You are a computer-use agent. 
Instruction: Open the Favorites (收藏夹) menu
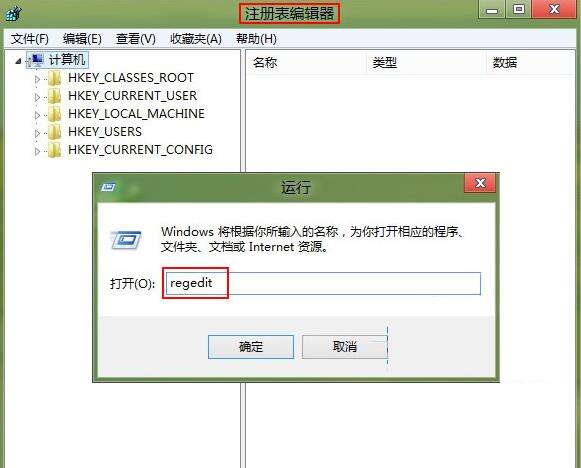pos(196,39)
